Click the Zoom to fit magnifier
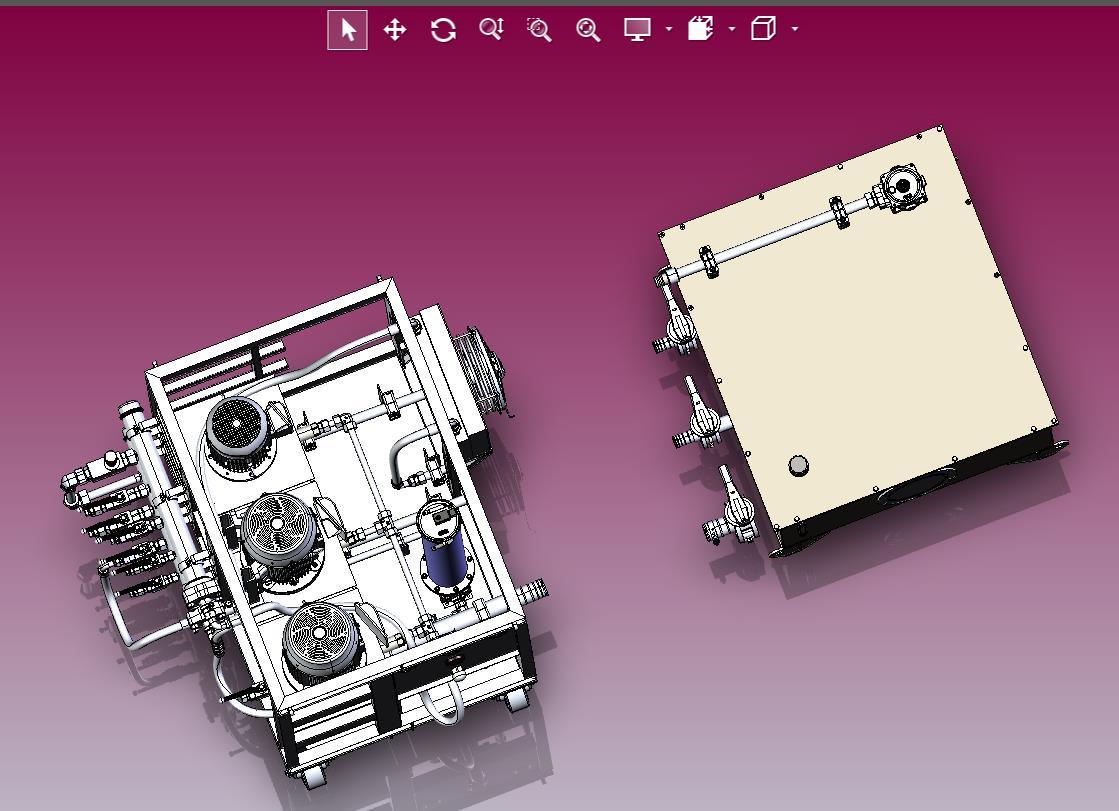Image resolution: width=1119 pixels, height=811 pixels. [x=588, y=30]
